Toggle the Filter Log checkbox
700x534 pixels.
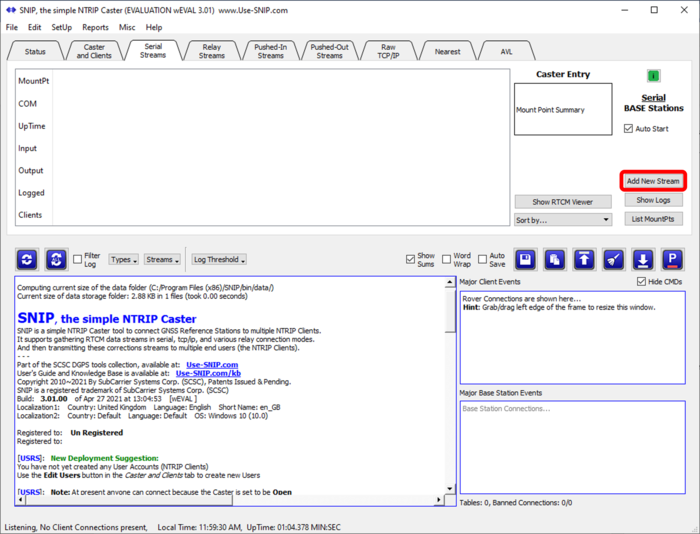[x=78, y=259]
